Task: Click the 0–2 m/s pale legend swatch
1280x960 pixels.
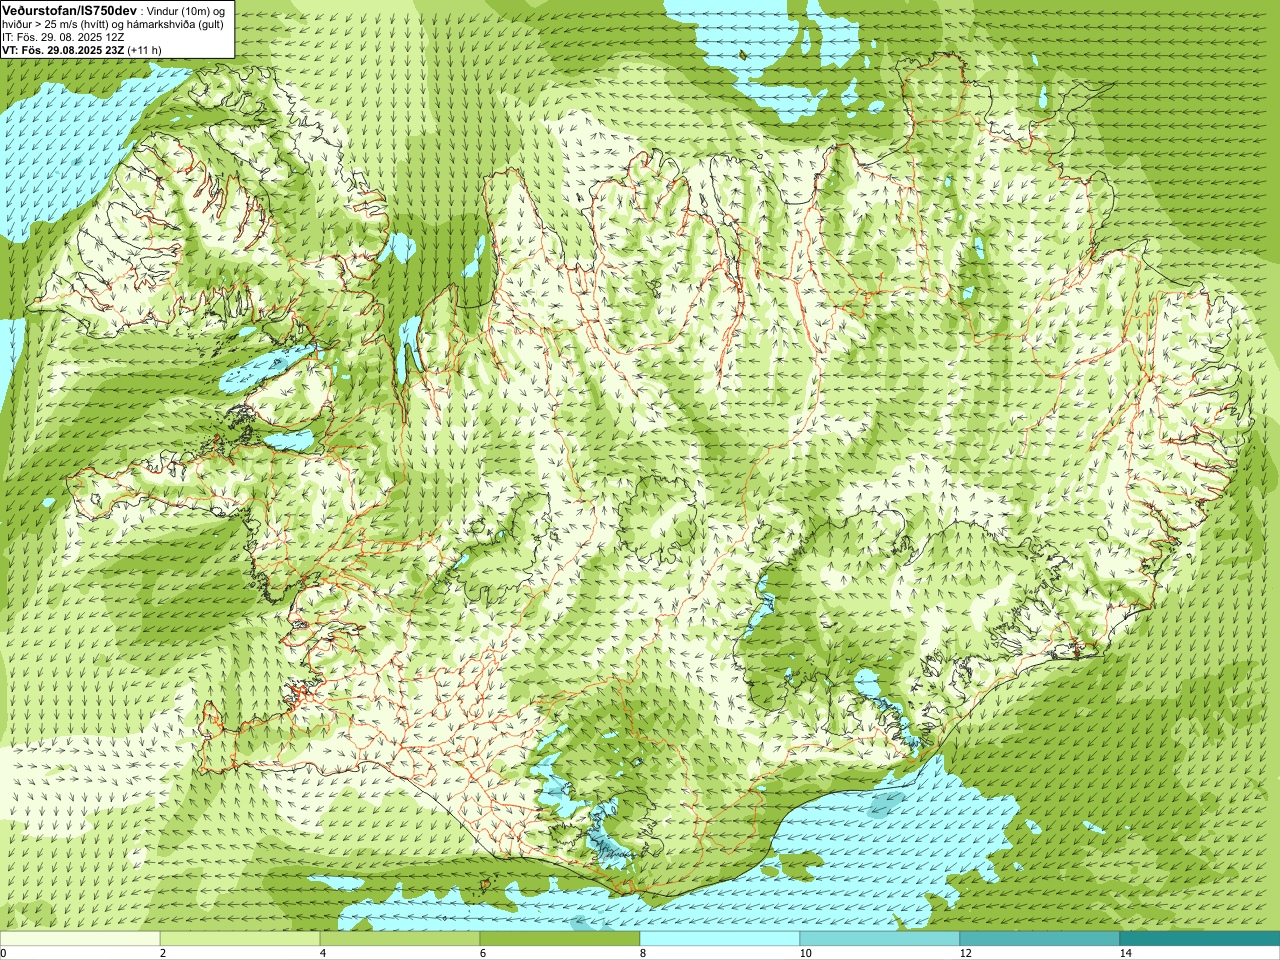Action: [80, 939]
